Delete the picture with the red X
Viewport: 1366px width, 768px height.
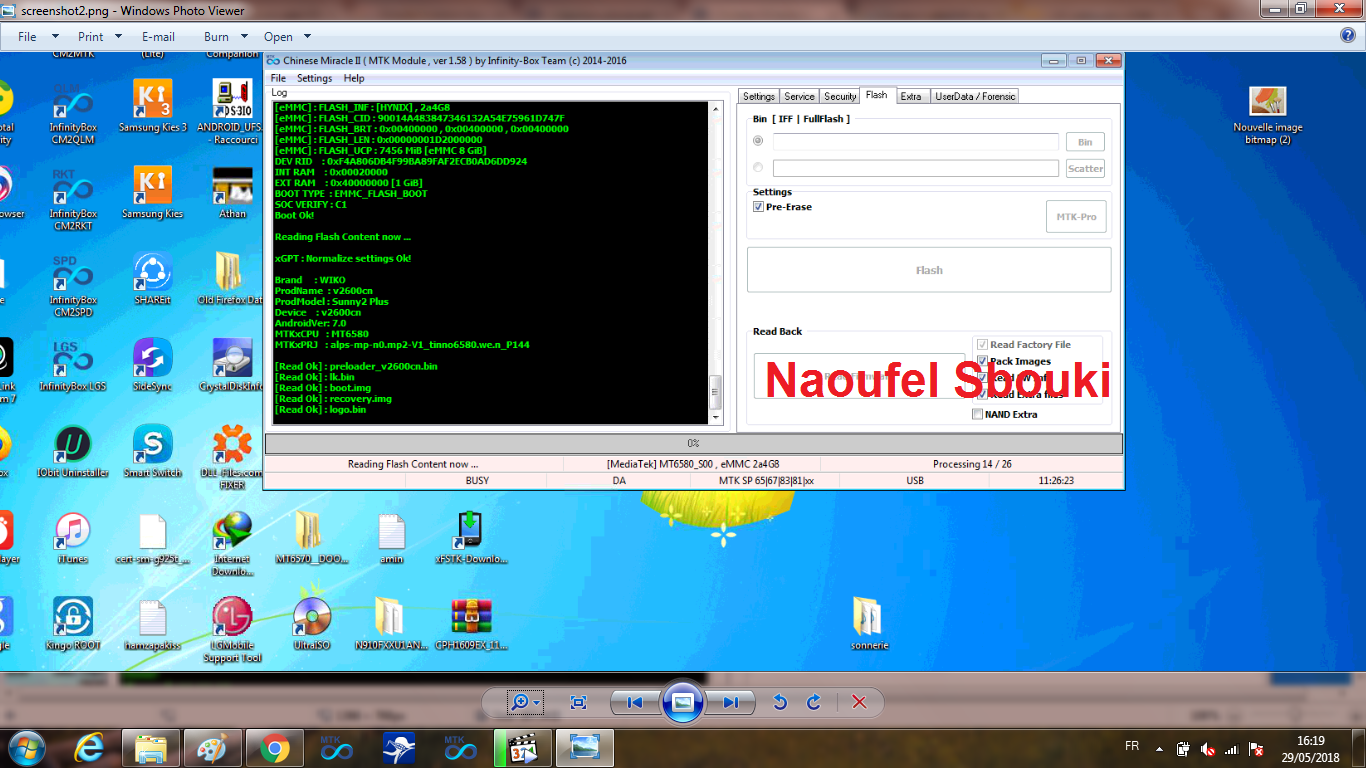[859, 702]
